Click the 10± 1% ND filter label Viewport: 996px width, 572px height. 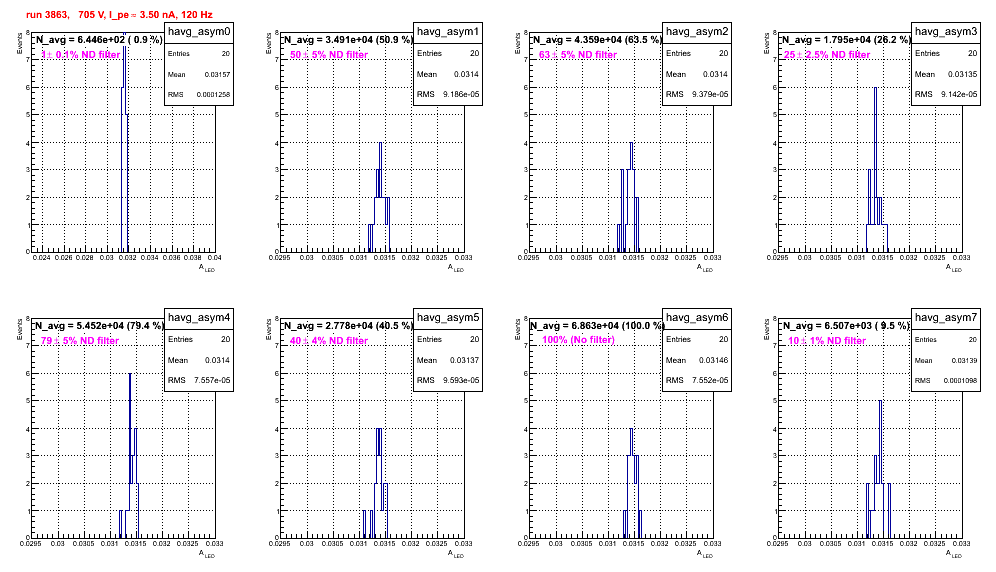click(x=827, y=341)
